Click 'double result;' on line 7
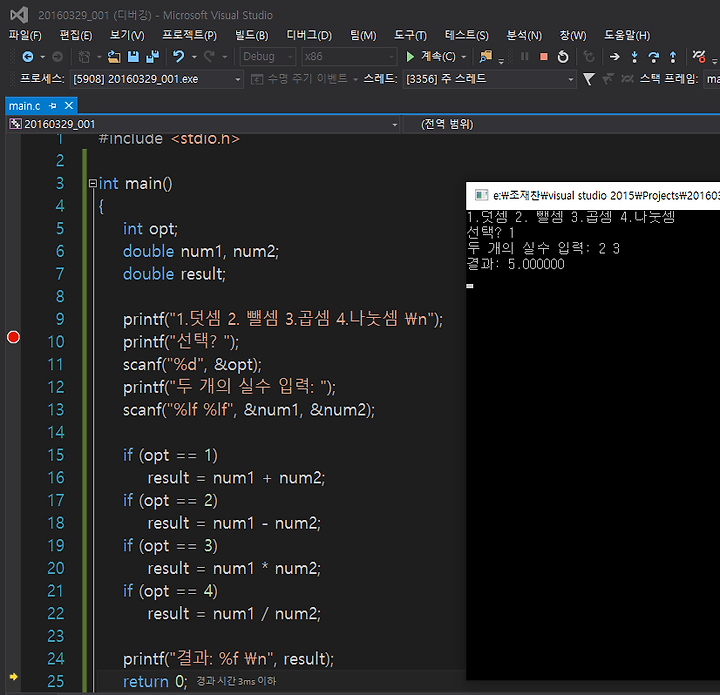Screen dimensions: 720x695 pos(174,274)
